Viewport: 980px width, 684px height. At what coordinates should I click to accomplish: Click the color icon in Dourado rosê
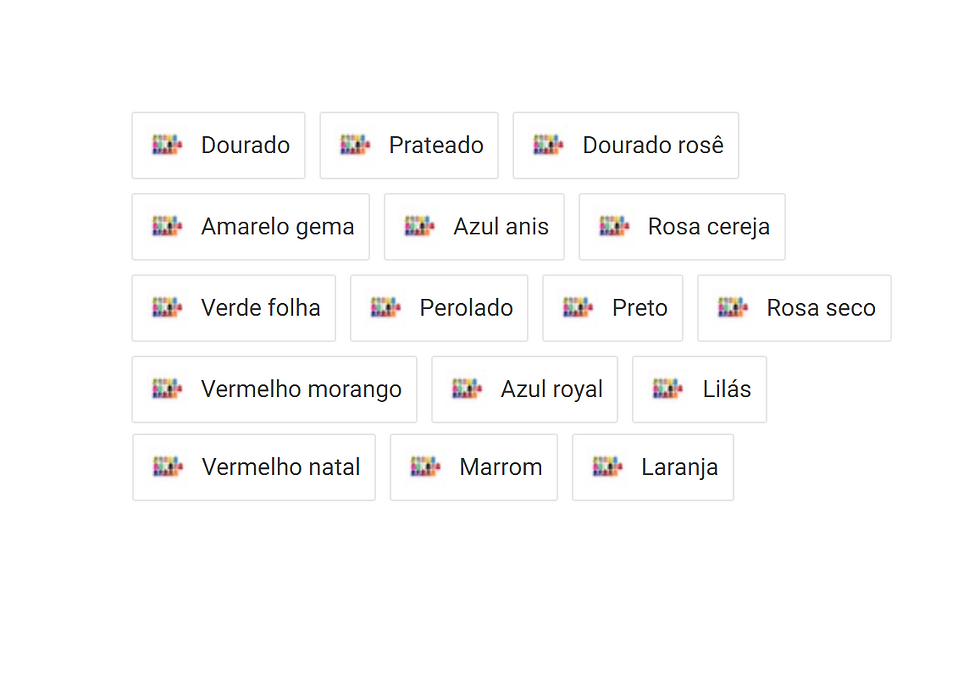548,145
